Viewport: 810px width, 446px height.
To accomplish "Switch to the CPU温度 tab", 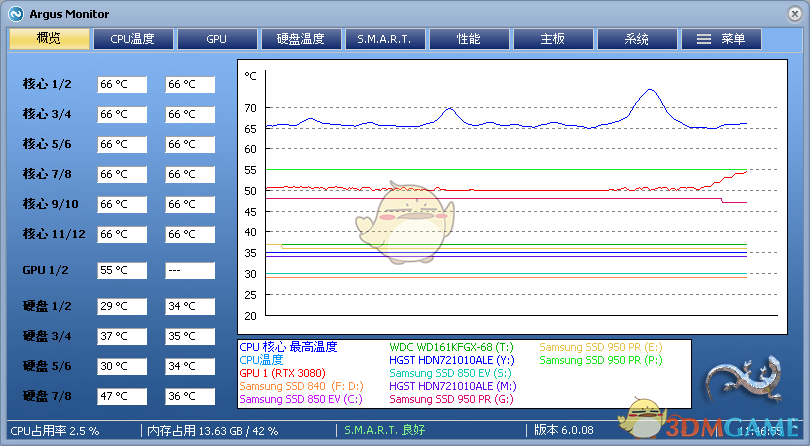I will click(x=133, y=39).
